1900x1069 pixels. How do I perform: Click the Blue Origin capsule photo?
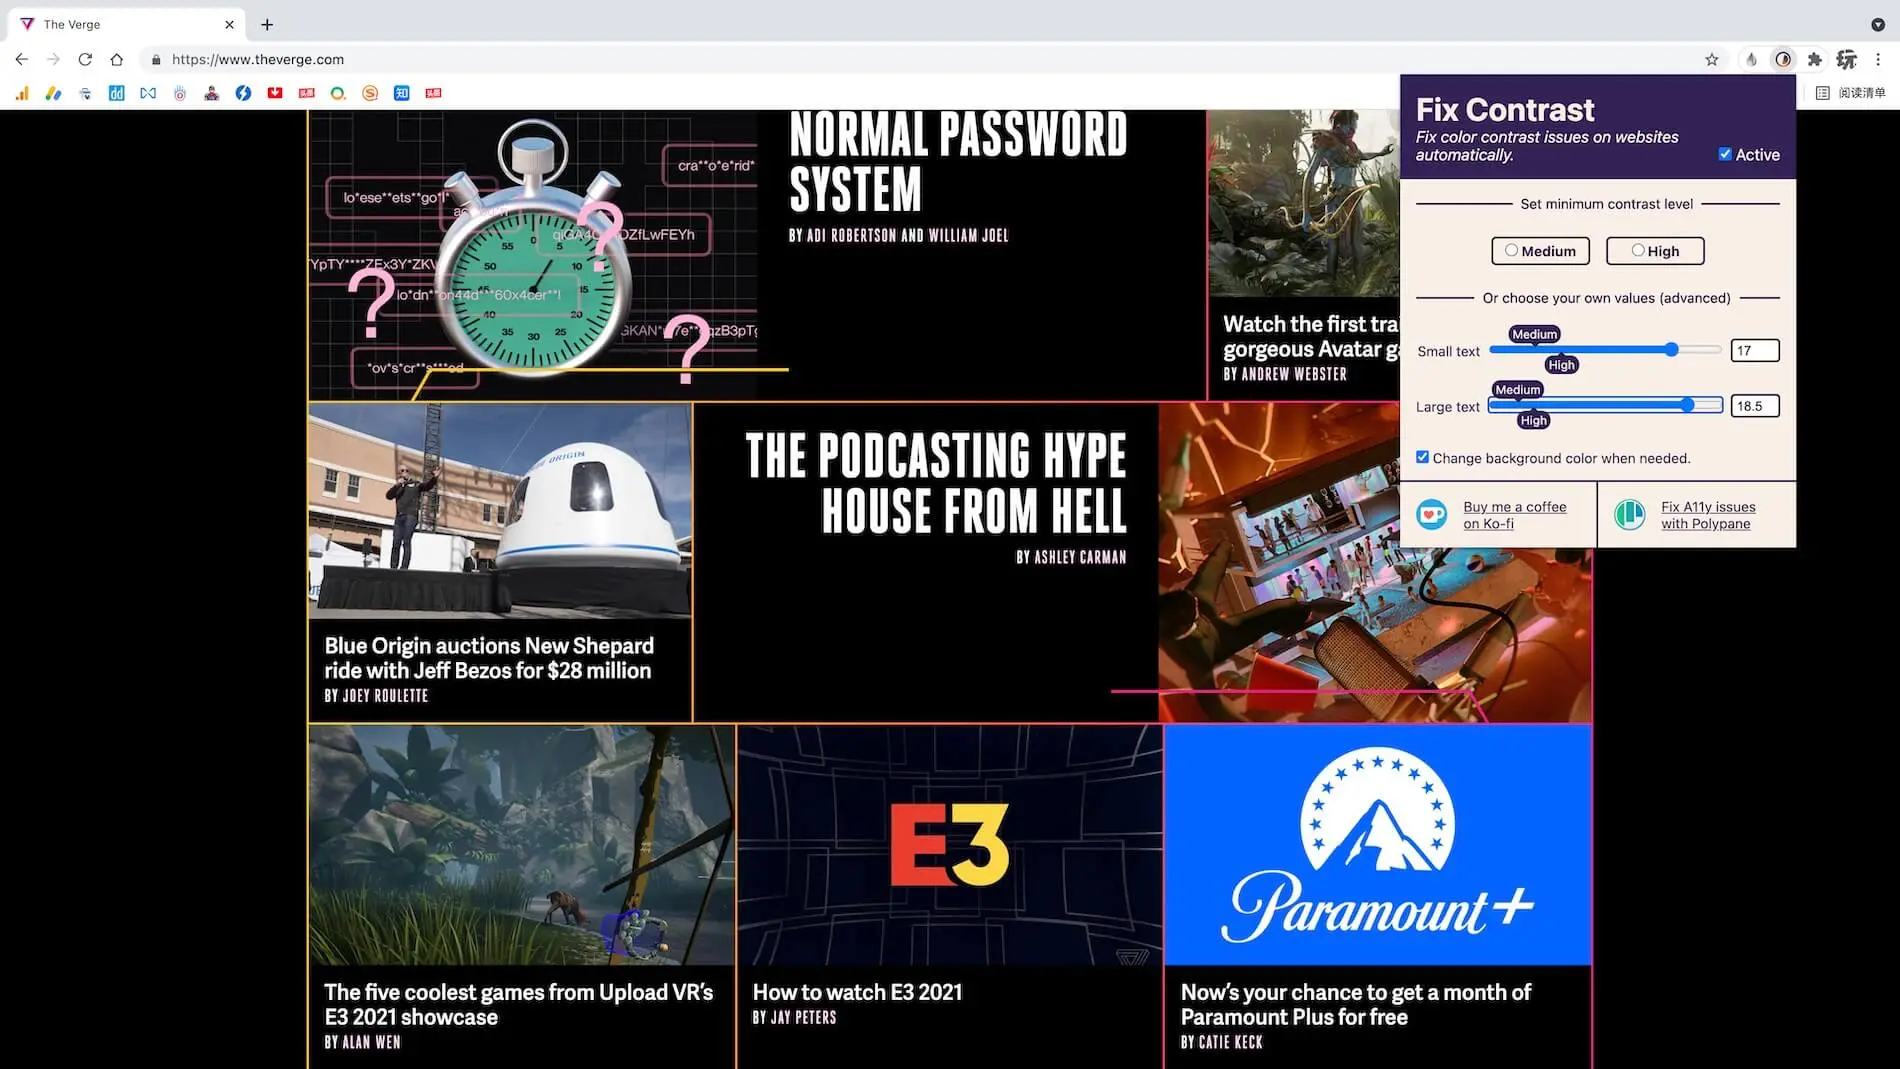click(x=500, y=511)
